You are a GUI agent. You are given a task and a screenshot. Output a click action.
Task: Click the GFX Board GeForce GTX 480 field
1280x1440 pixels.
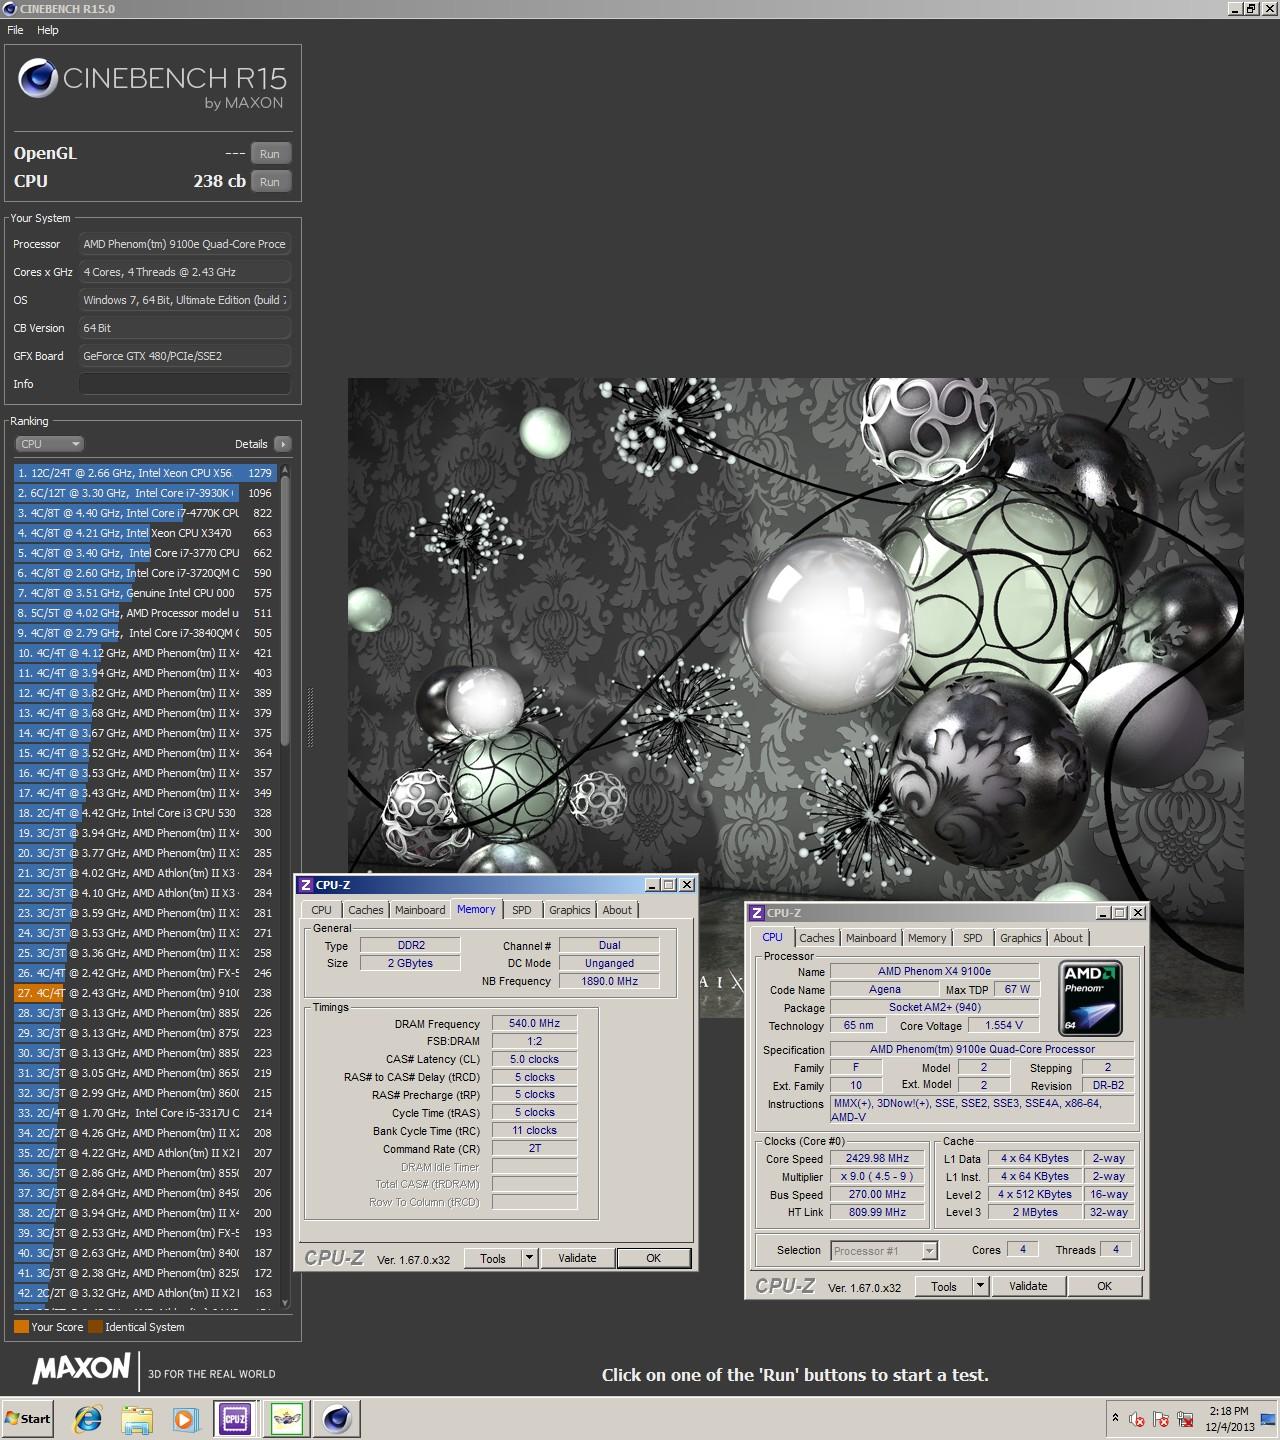click(185, 356)
